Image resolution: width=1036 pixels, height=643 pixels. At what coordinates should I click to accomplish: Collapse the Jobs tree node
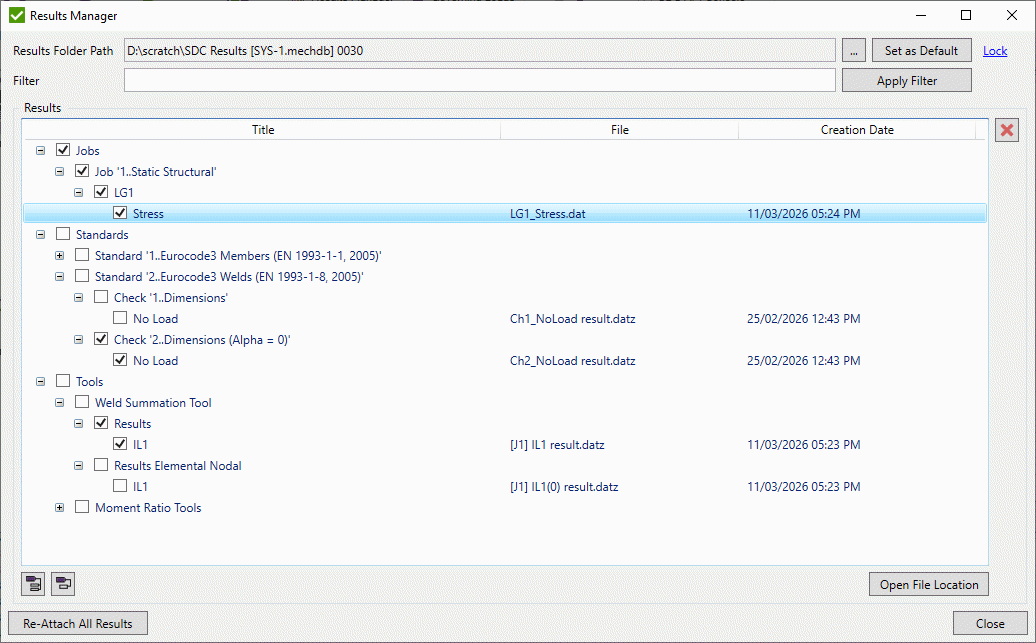[x=40, y=149]
